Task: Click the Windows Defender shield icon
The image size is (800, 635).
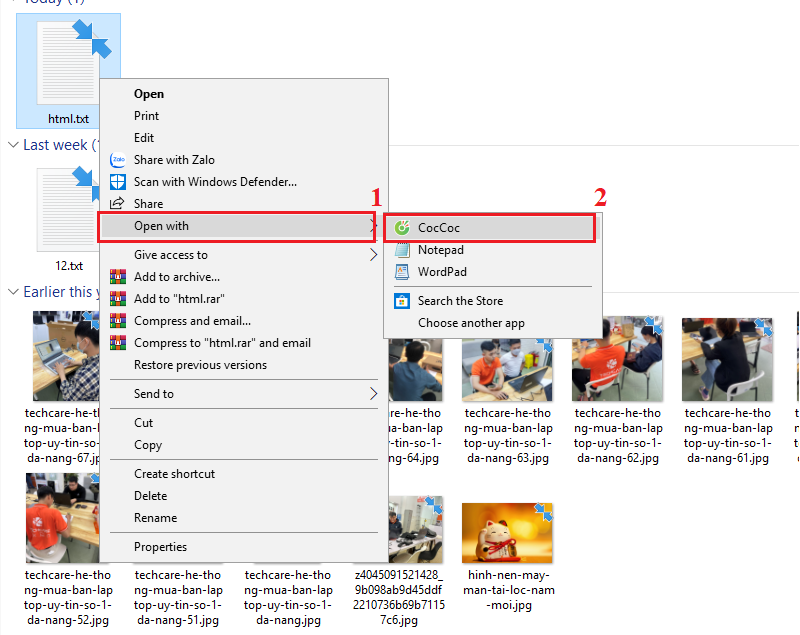Action: pos(118,182)
